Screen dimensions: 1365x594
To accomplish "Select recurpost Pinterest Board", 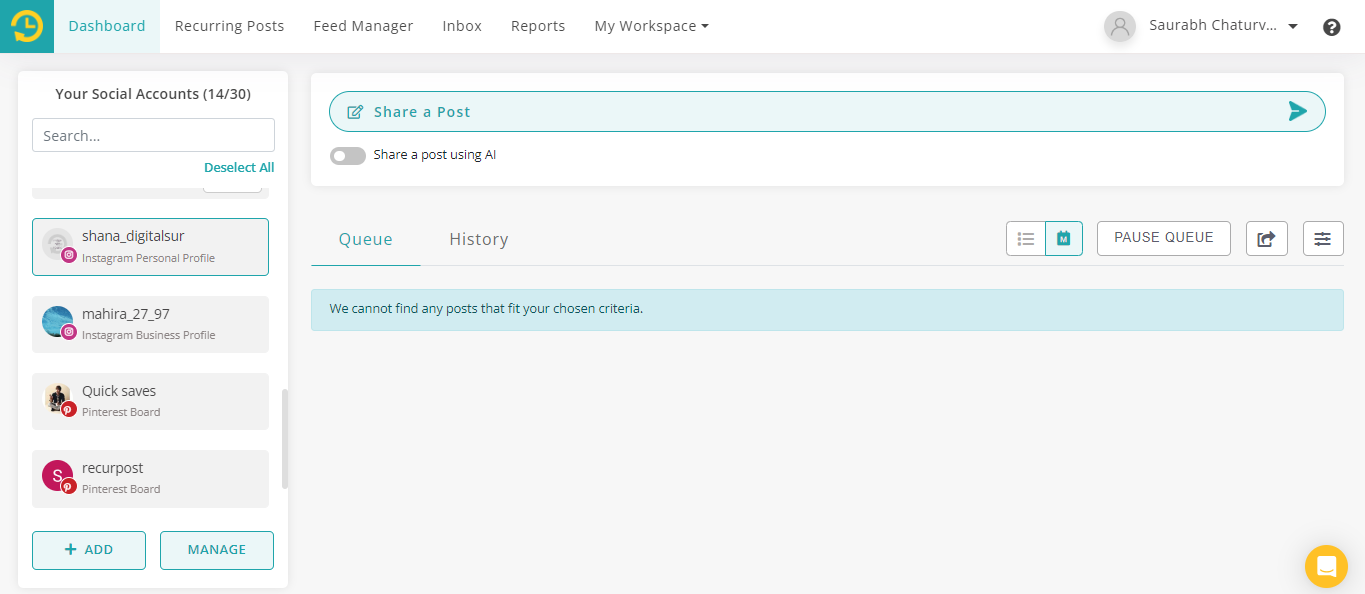I will click(150, 478).
